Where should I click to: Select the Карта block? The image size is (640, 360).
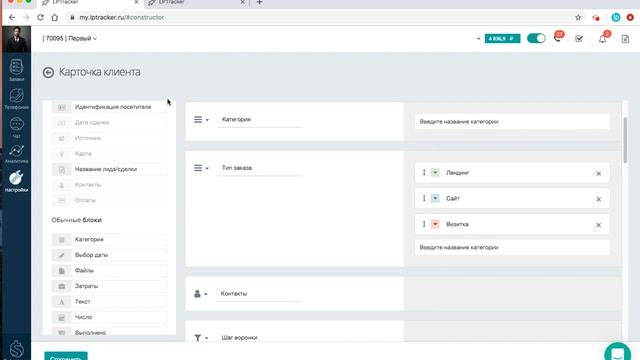[109, 153]
